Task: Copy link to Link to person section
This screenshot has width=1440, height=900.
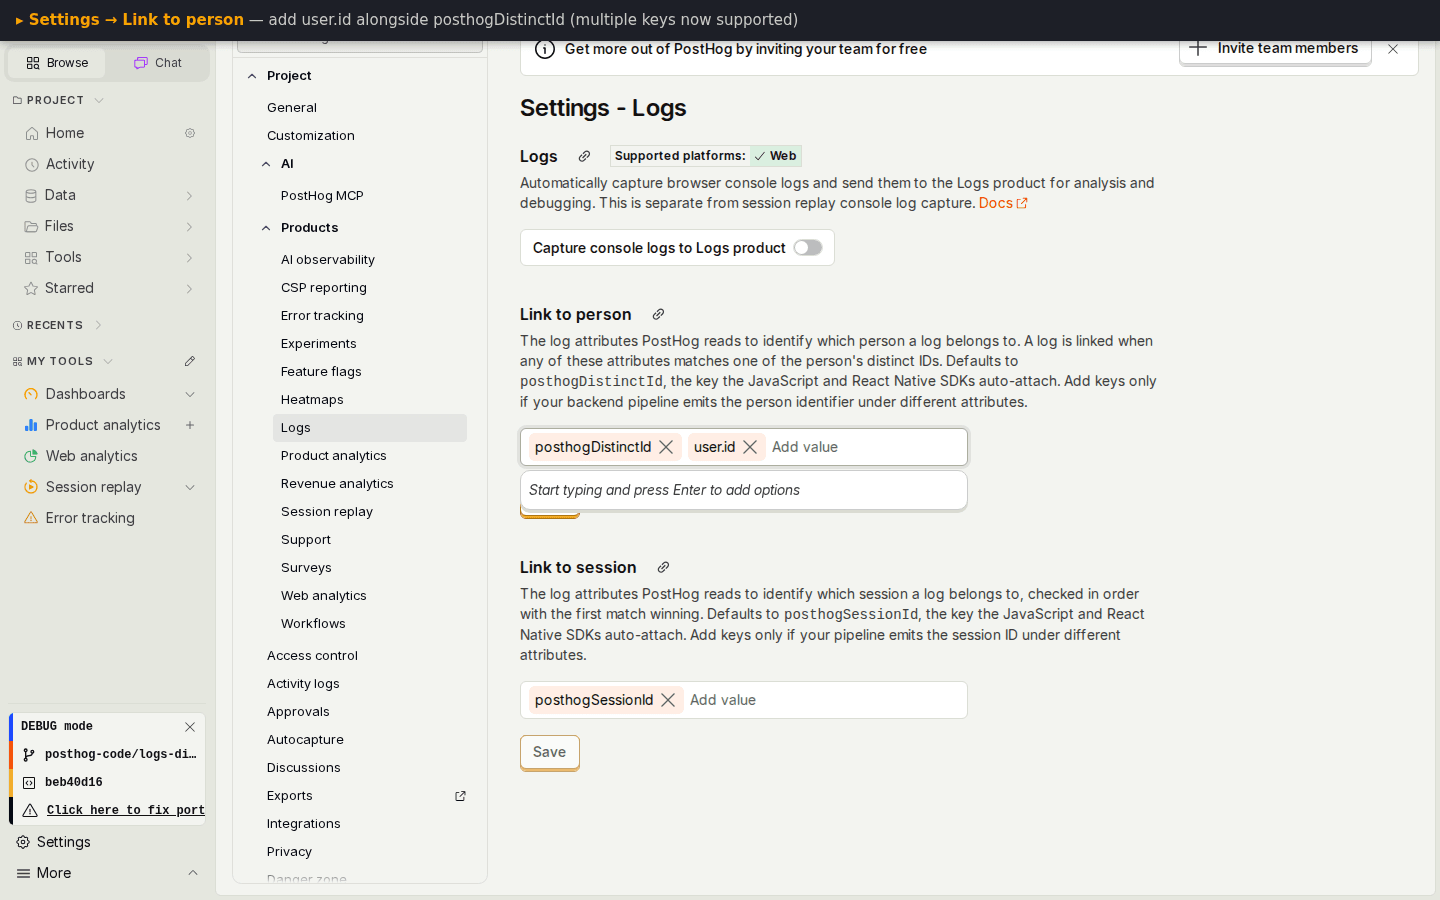Action: click(x=658, y=314)
